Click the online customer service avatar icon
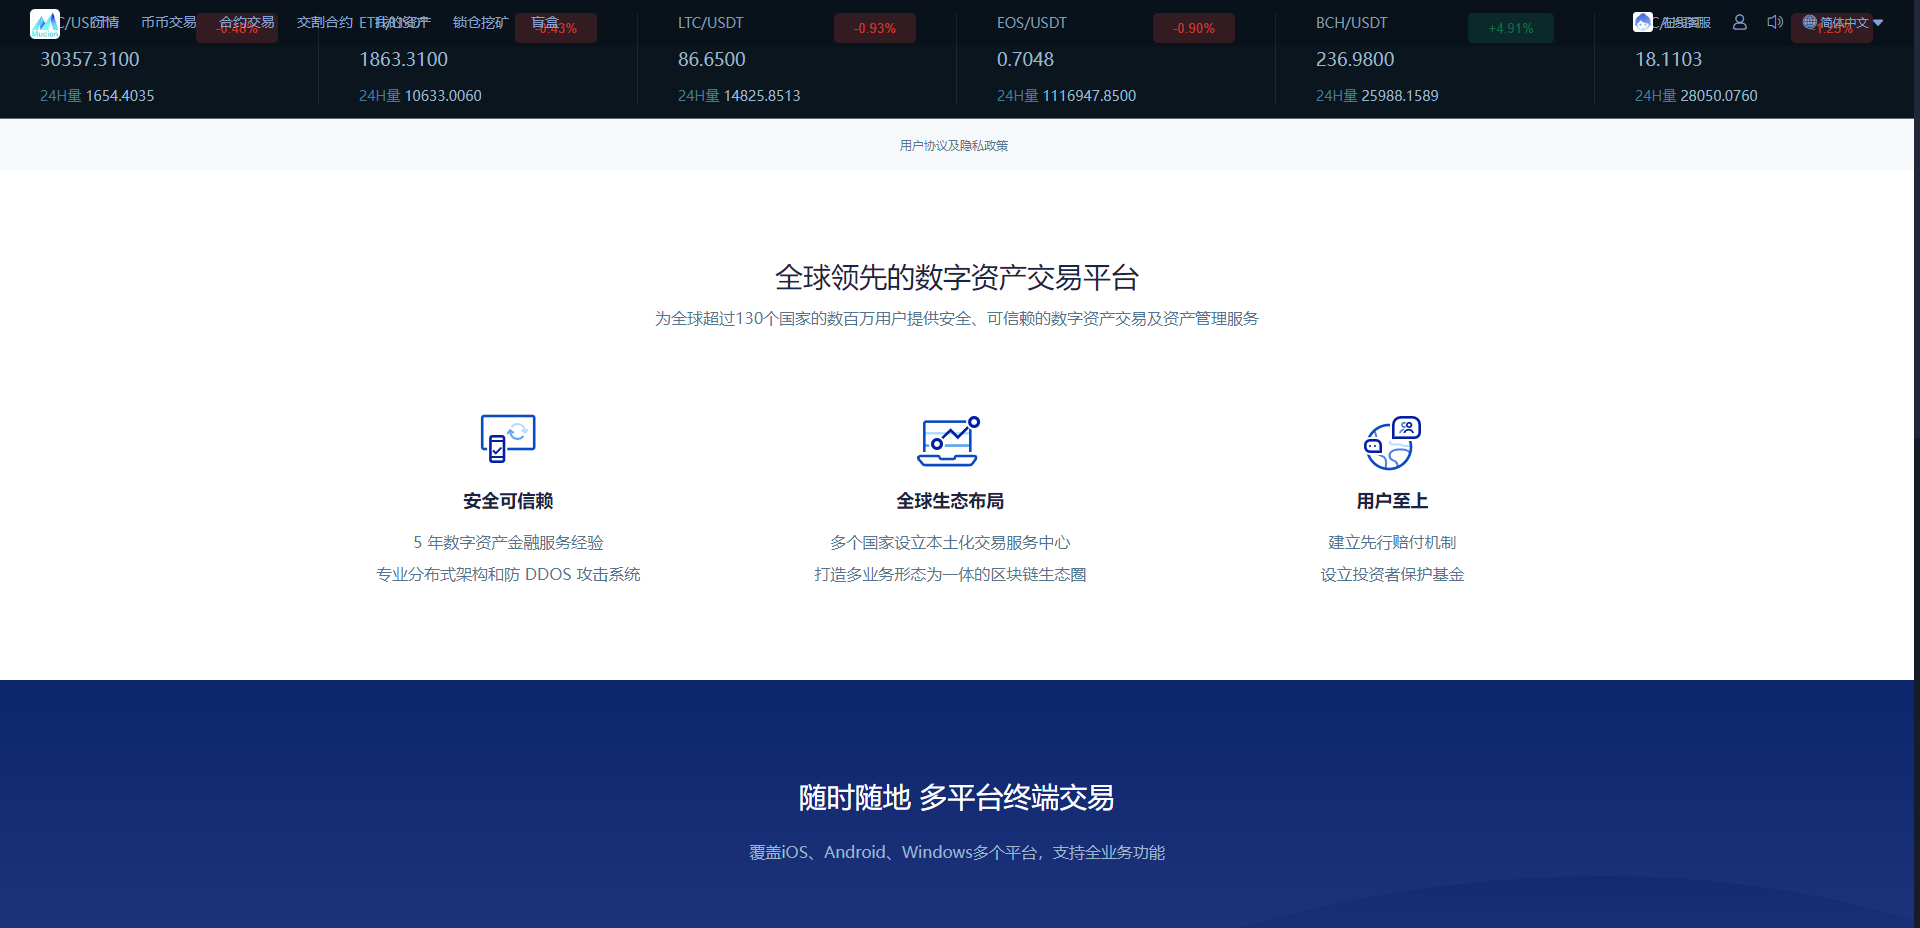This screenshot has height=928, width=1920. coord(1643,22)
